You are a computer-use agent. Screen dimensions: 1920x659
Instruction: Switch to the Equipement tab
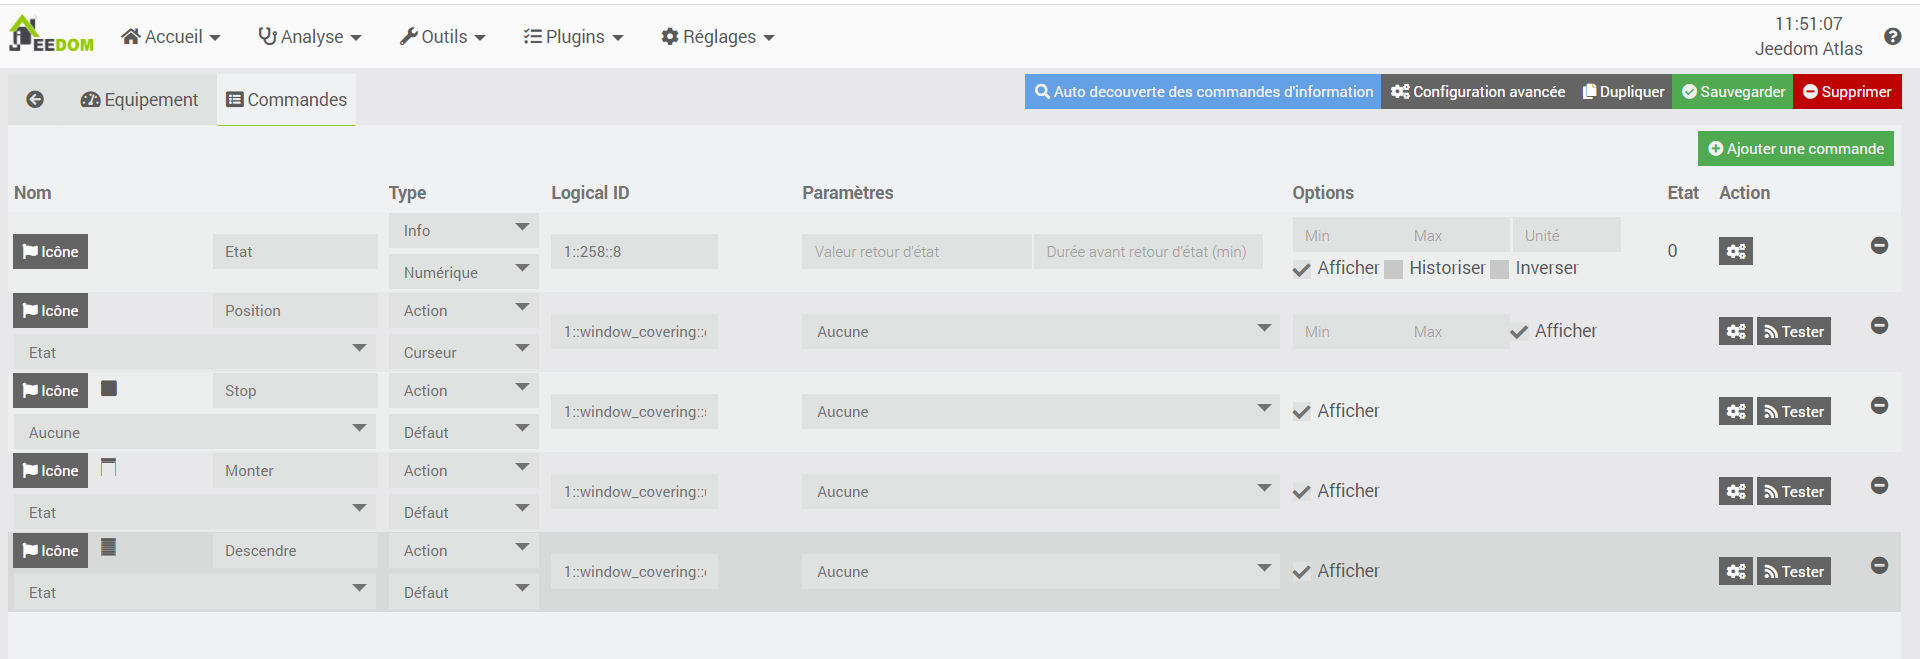pyautogui.click(x=139, y=99)
